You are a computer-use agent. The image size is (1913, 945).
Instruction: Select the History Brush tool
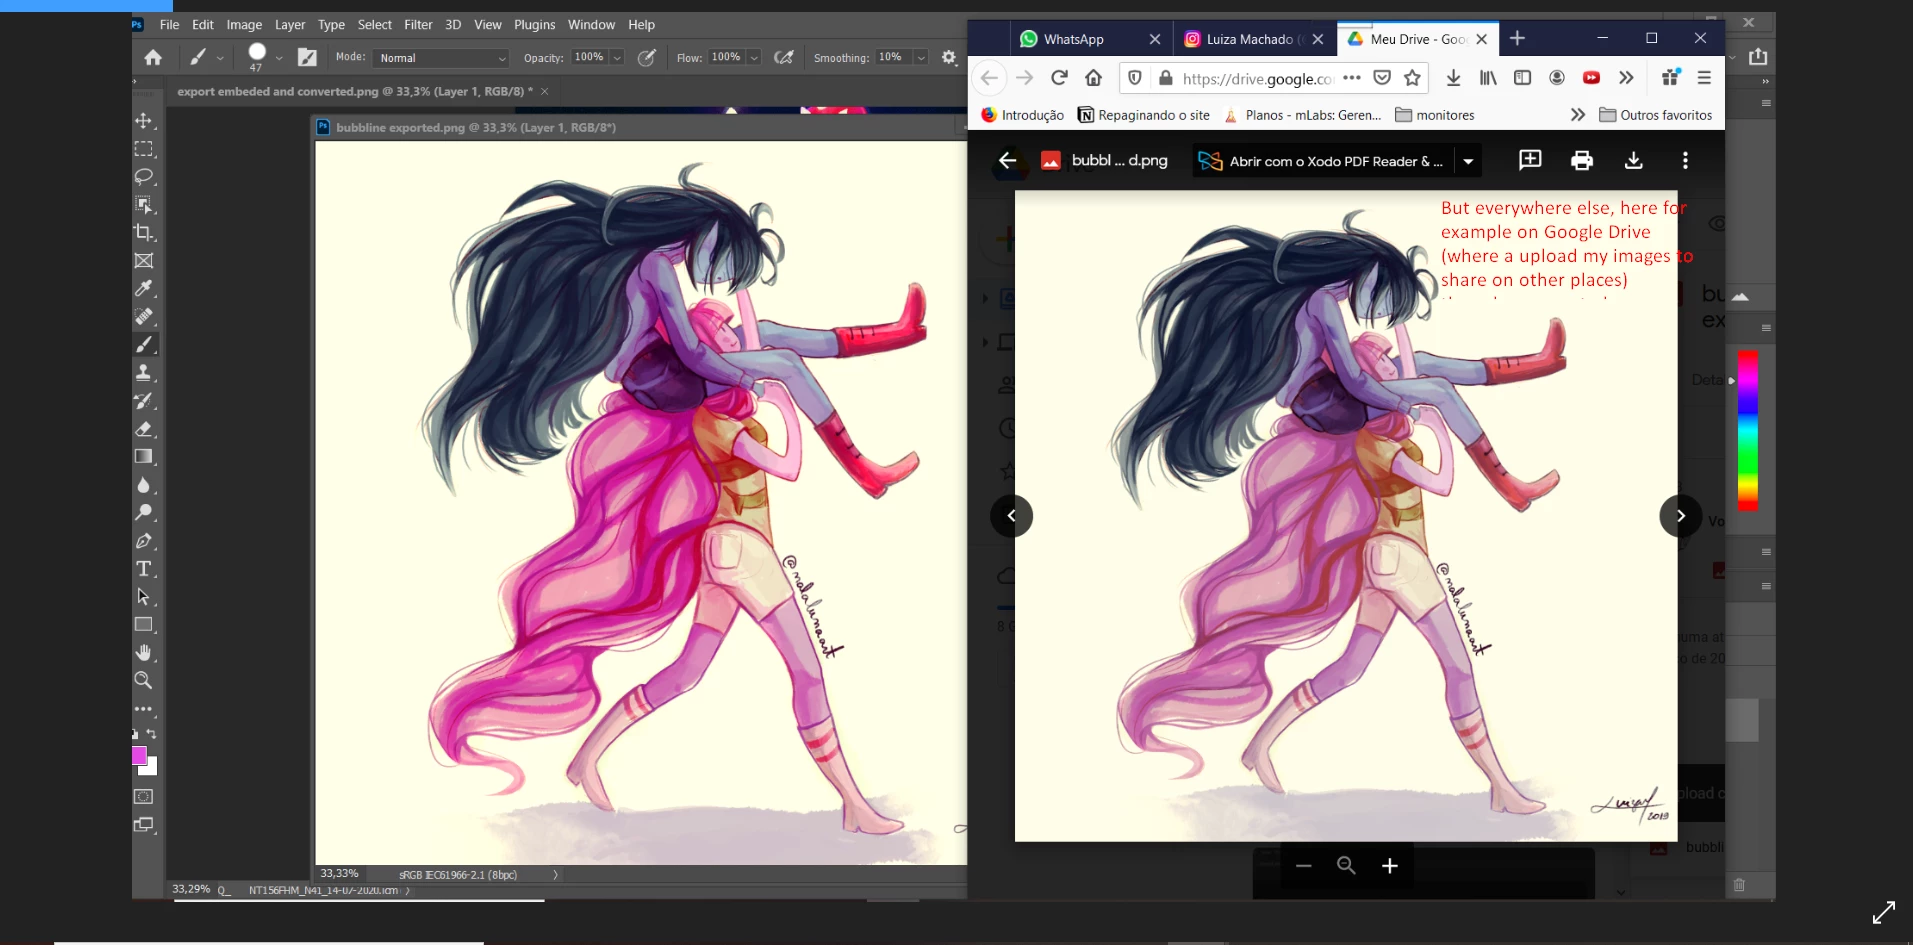[x=144, y=401]
